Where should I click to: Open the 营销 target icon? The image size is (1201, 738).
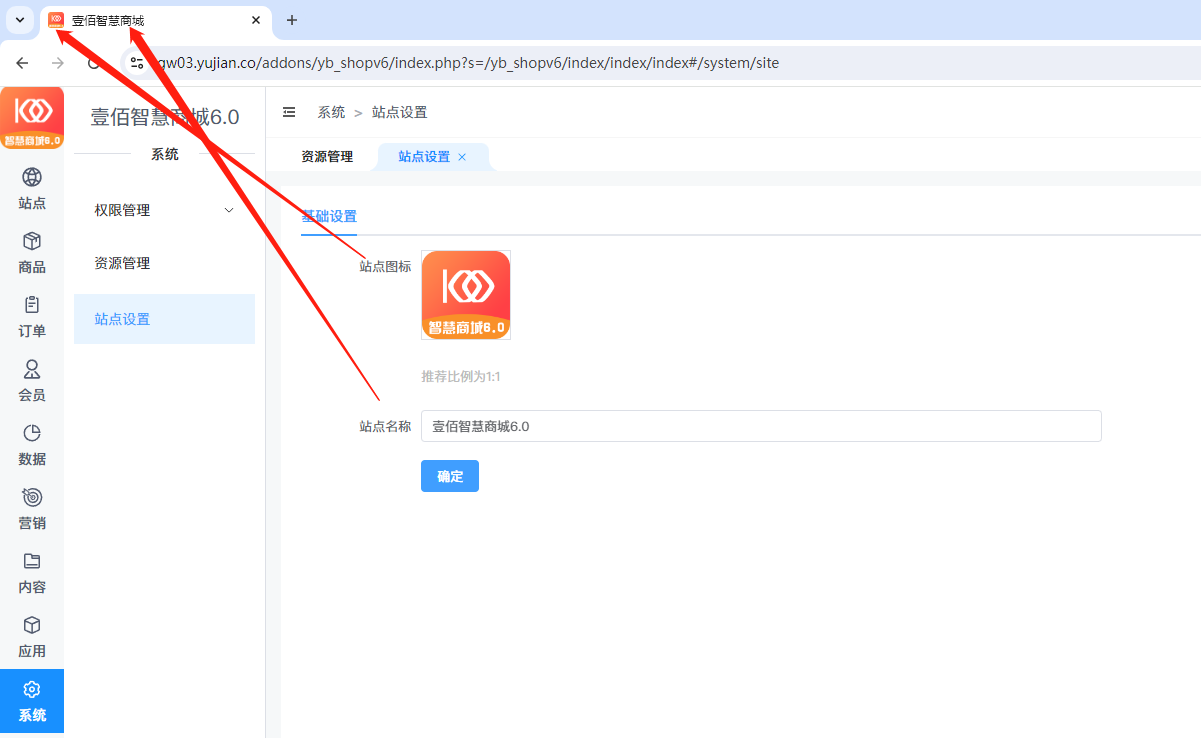[32, 498]
